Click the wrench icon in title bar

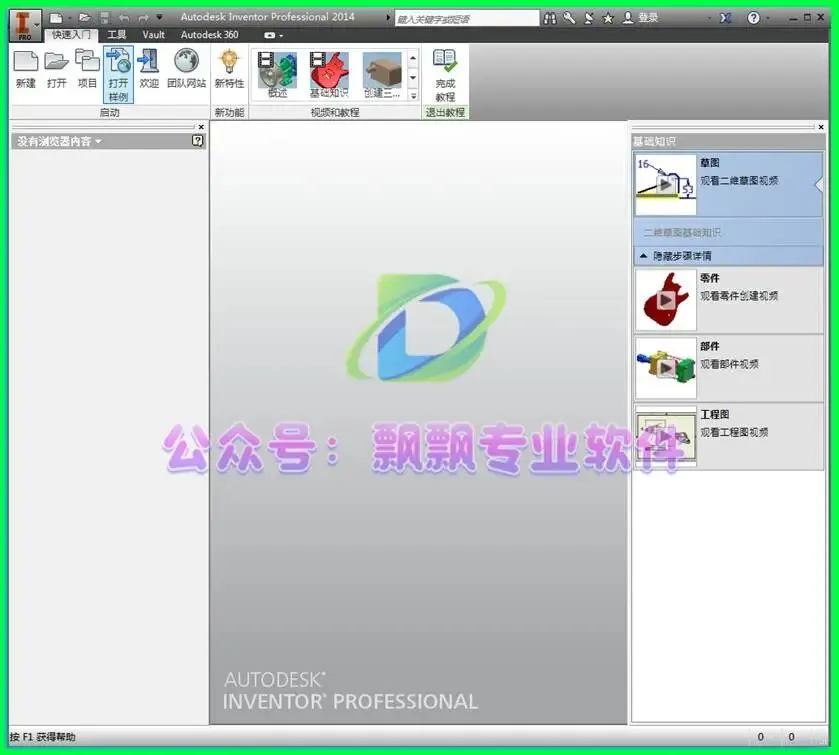[569, 18]
